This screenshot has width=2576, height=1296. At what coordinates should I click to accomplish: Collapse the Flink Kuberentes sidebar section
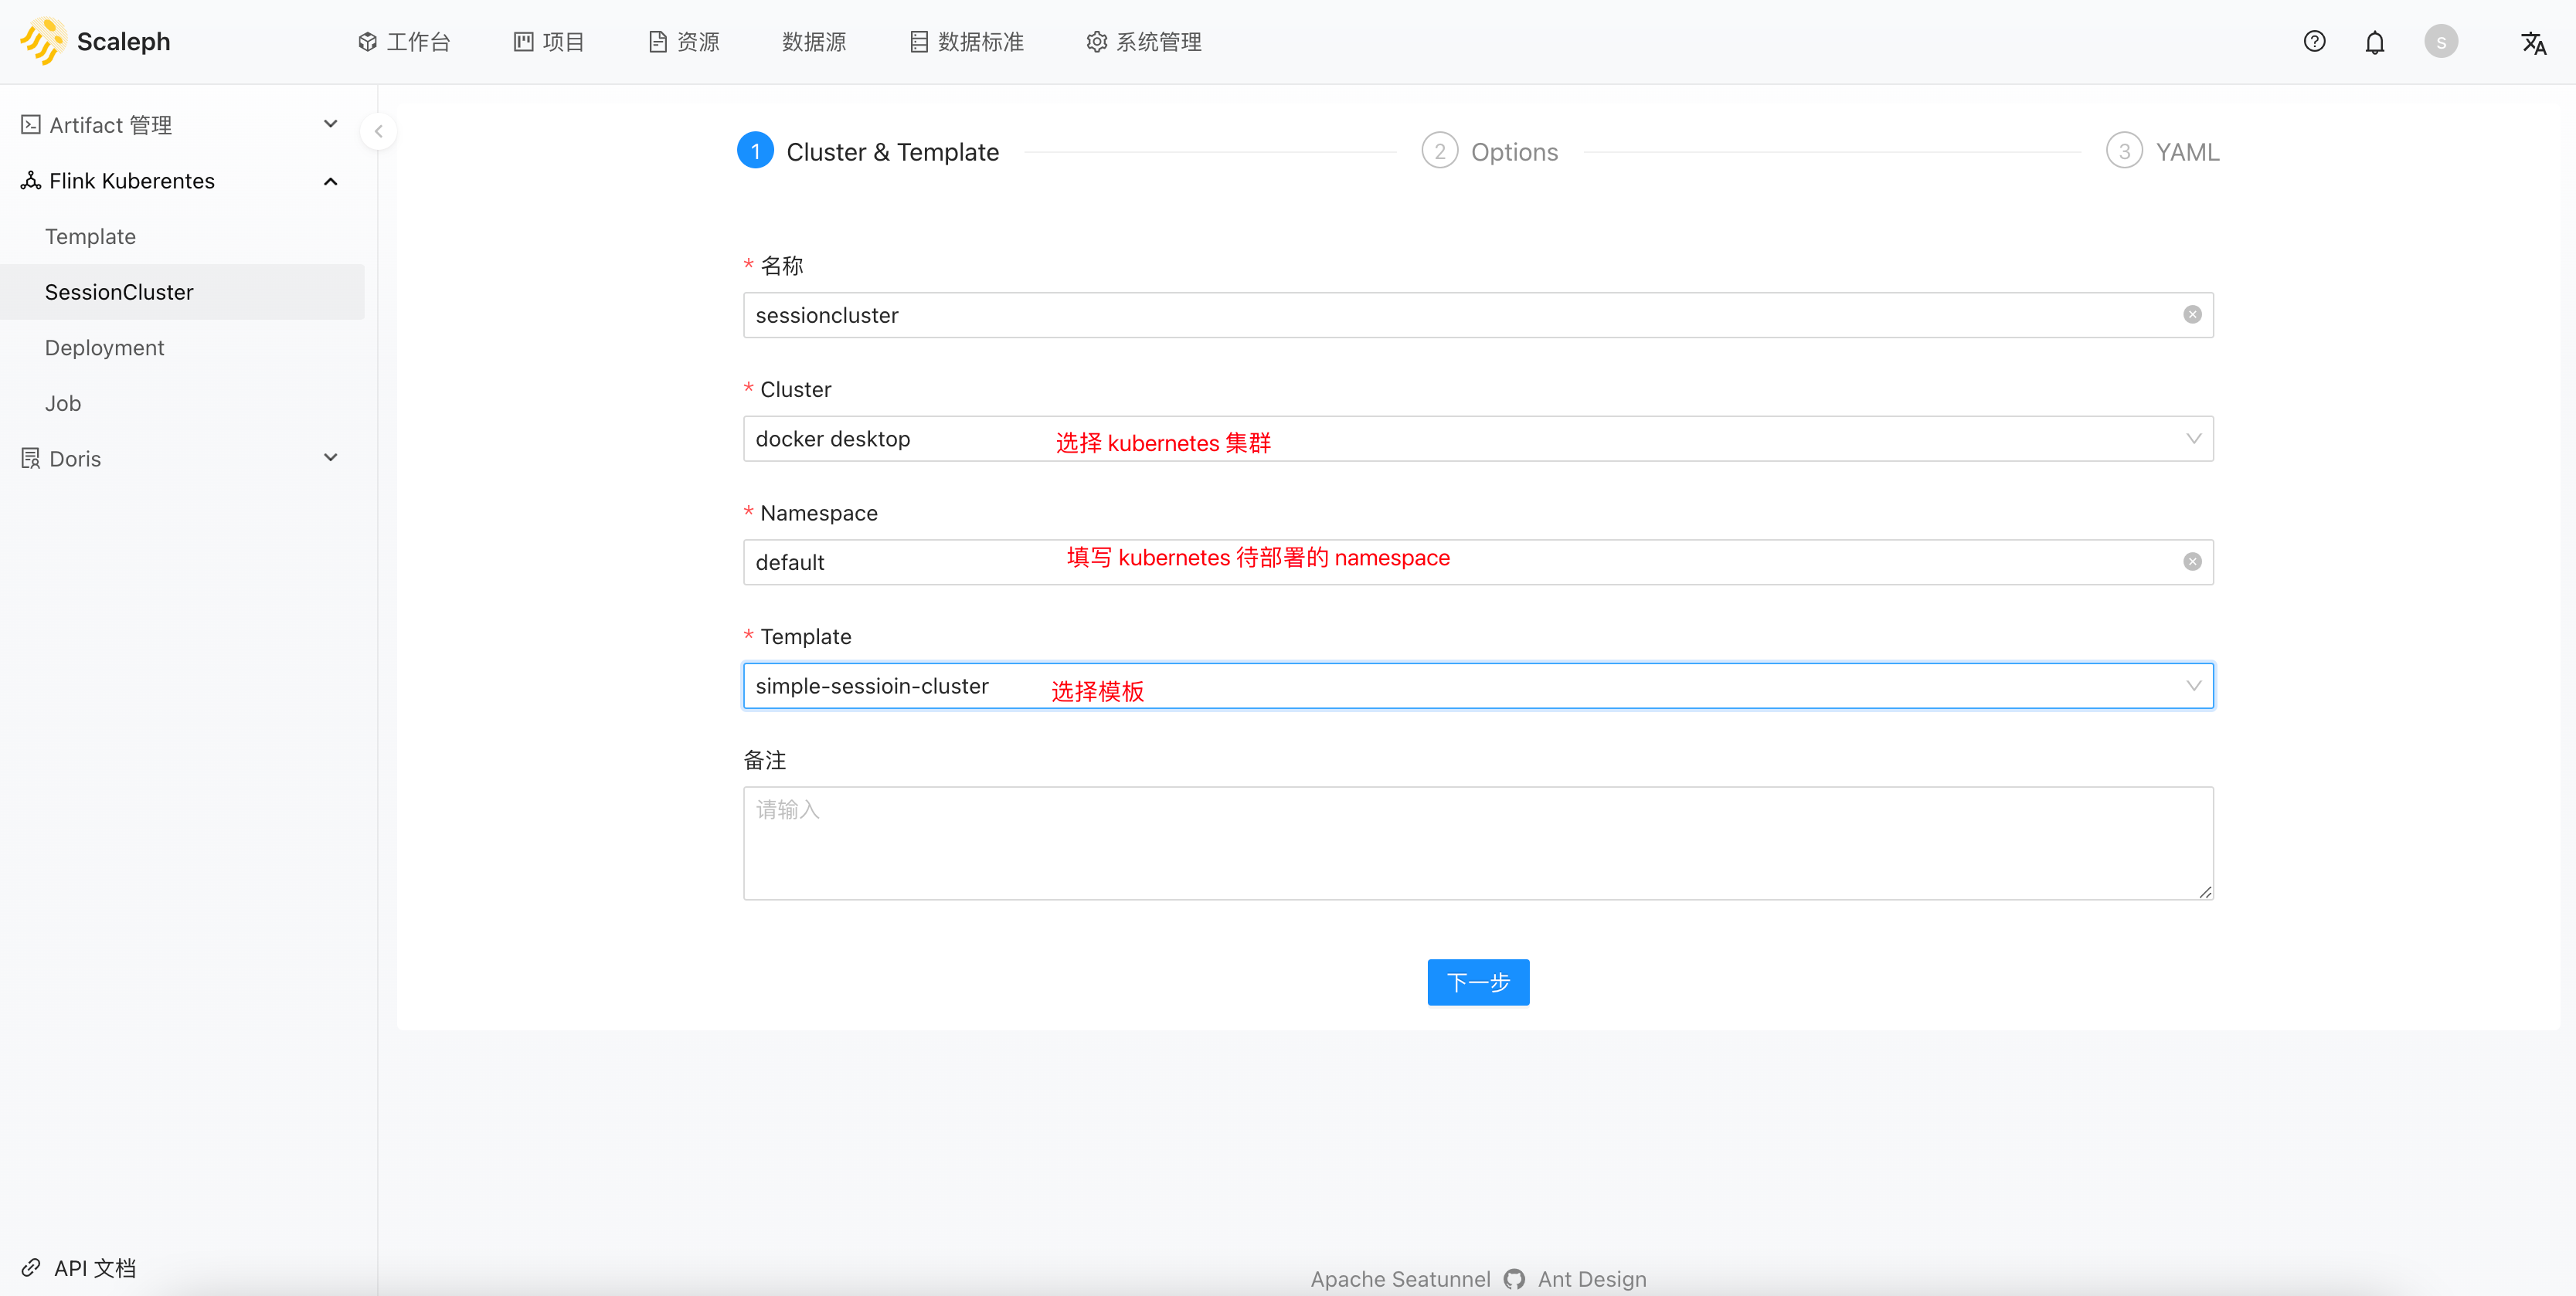pyautogui.click(x=331, y=180)
